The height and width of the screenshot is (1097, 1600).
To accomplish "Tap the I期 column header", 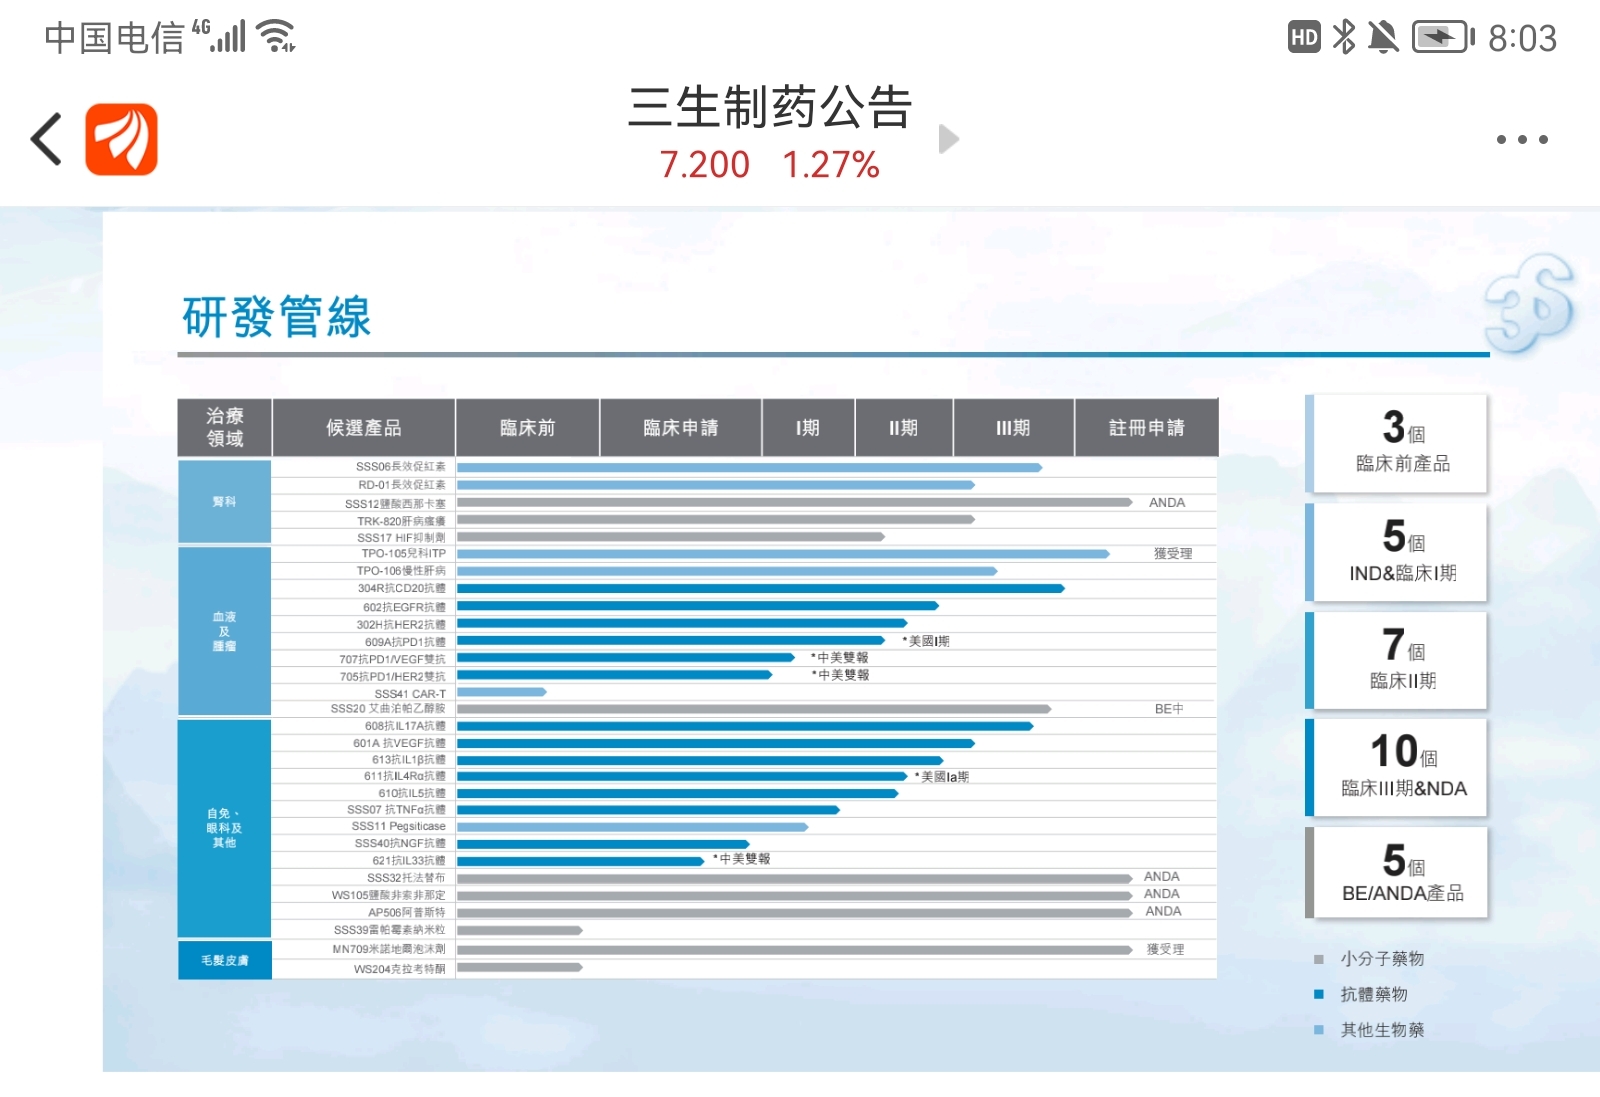I will (808, 427).
